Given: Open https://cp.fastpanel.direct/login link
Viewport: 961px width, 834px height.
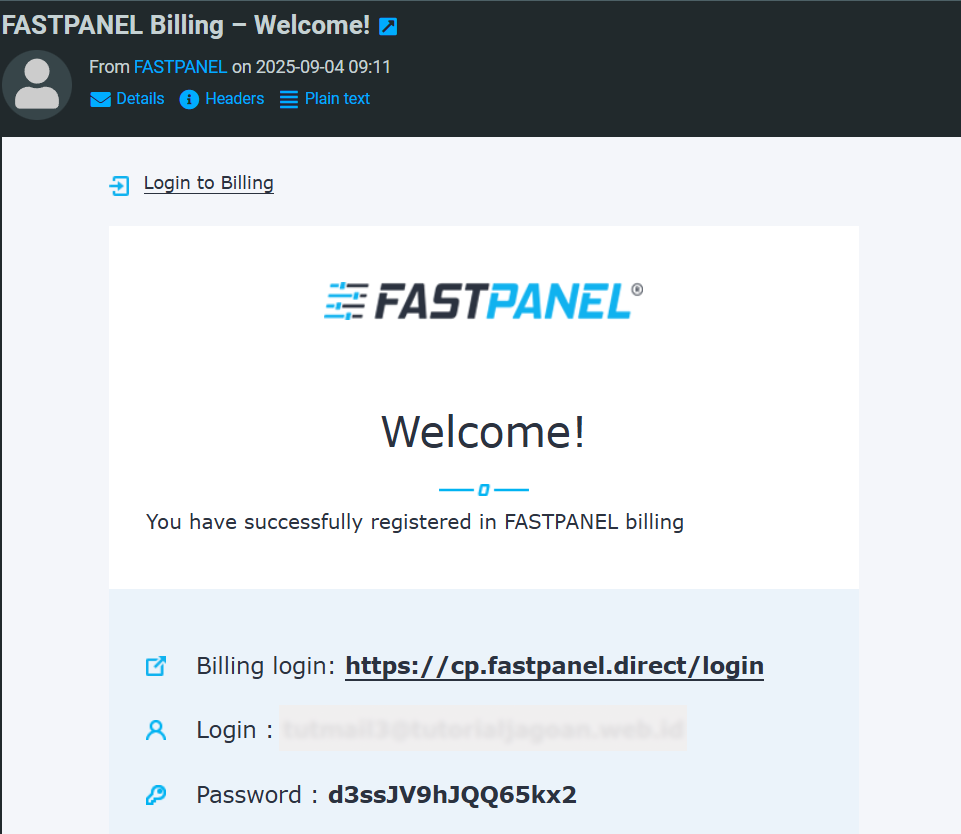Looking at the screenshot, I should [555, 666].
